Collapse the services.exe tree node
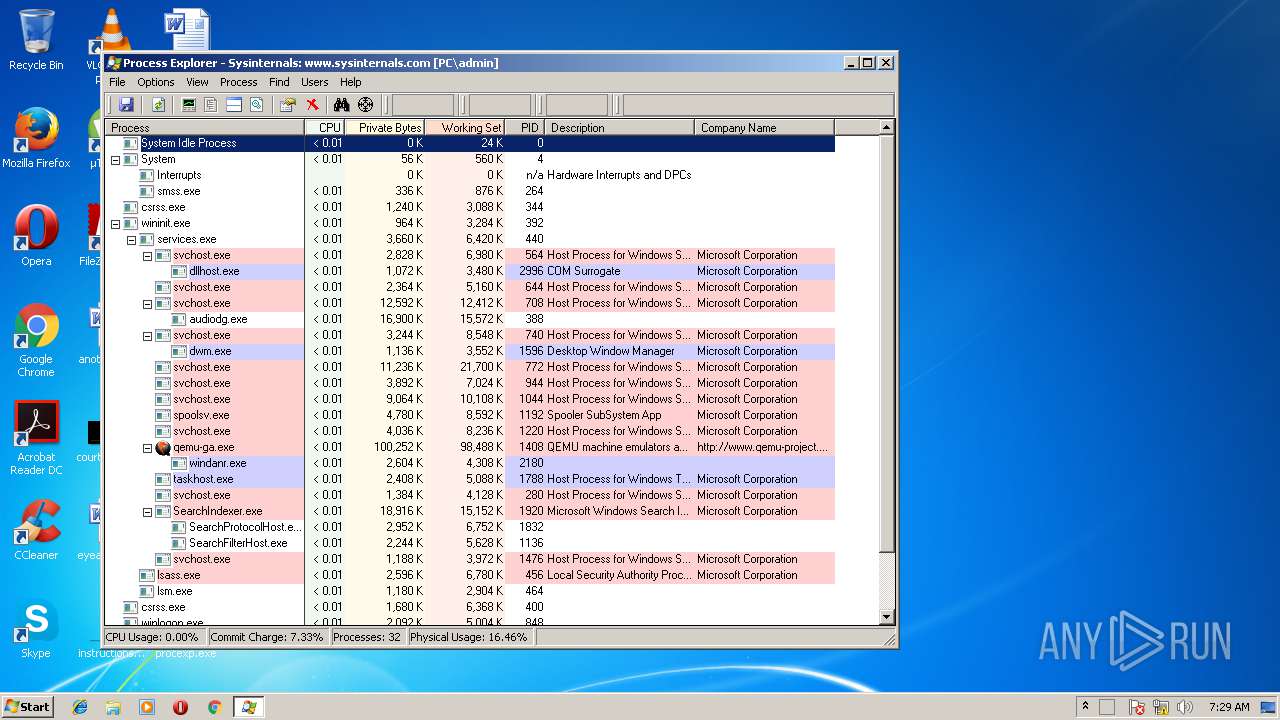The height and width of the screenshot is (720, 1280). pos(131,239)
